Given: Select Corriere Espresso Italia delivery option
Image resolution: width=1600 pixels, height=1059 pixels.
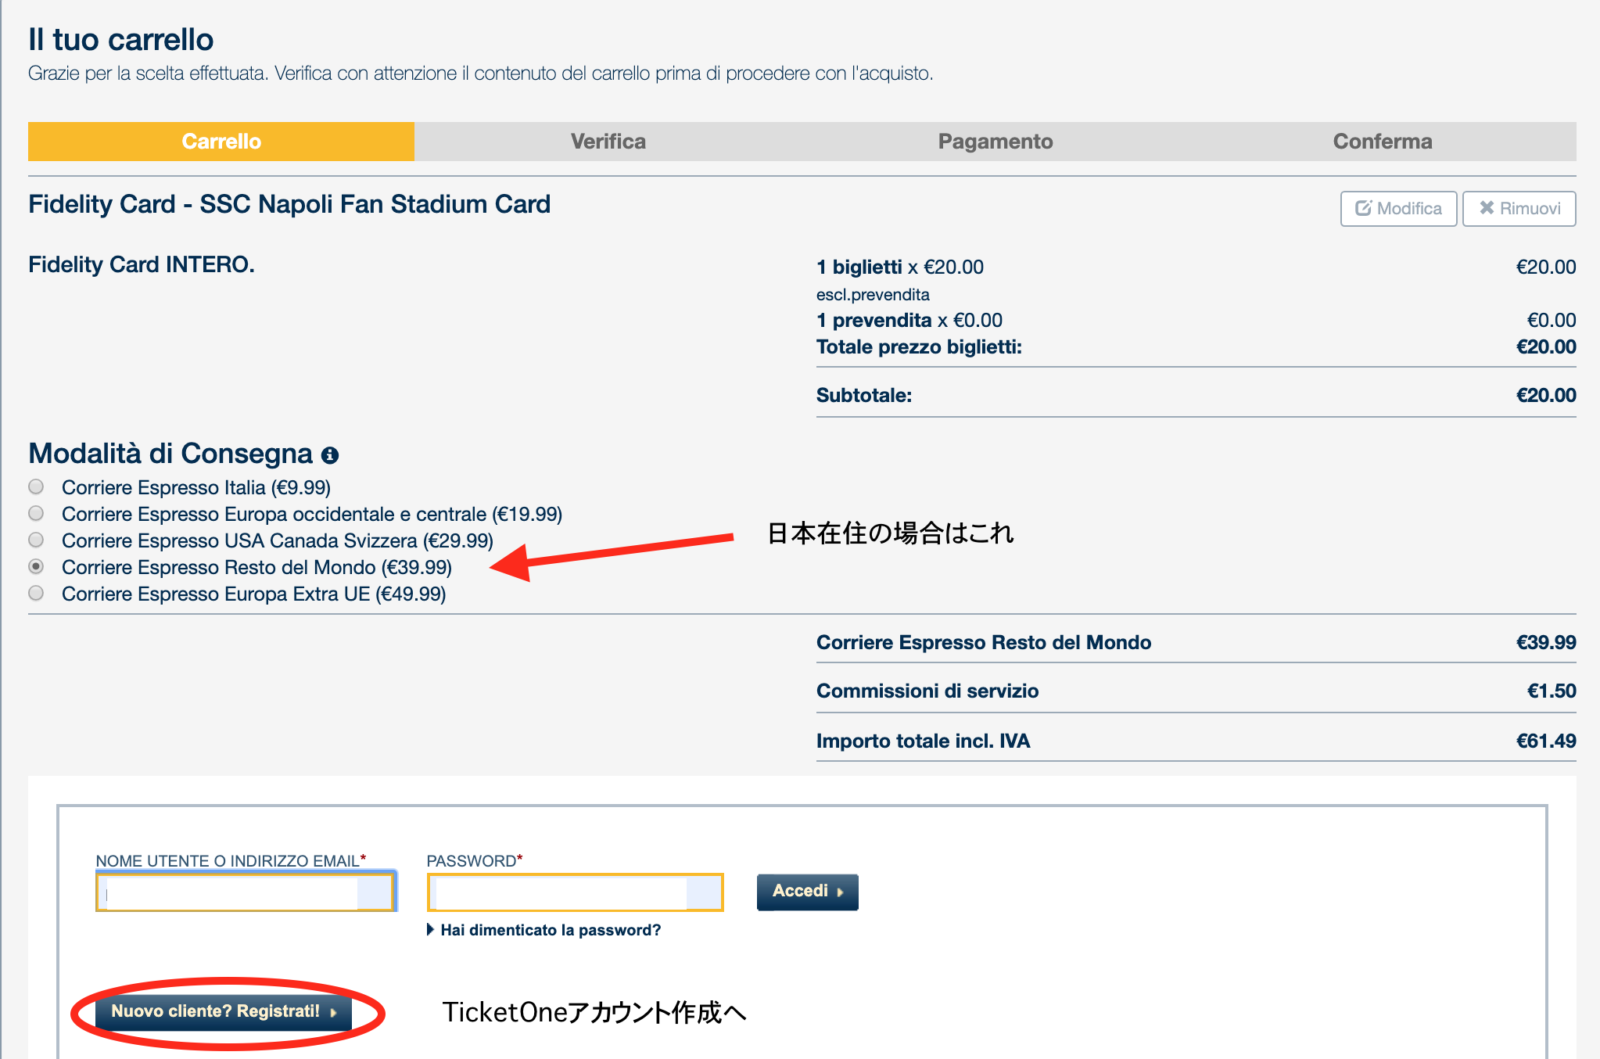Looking at the screenshot, I should [36, 487].
